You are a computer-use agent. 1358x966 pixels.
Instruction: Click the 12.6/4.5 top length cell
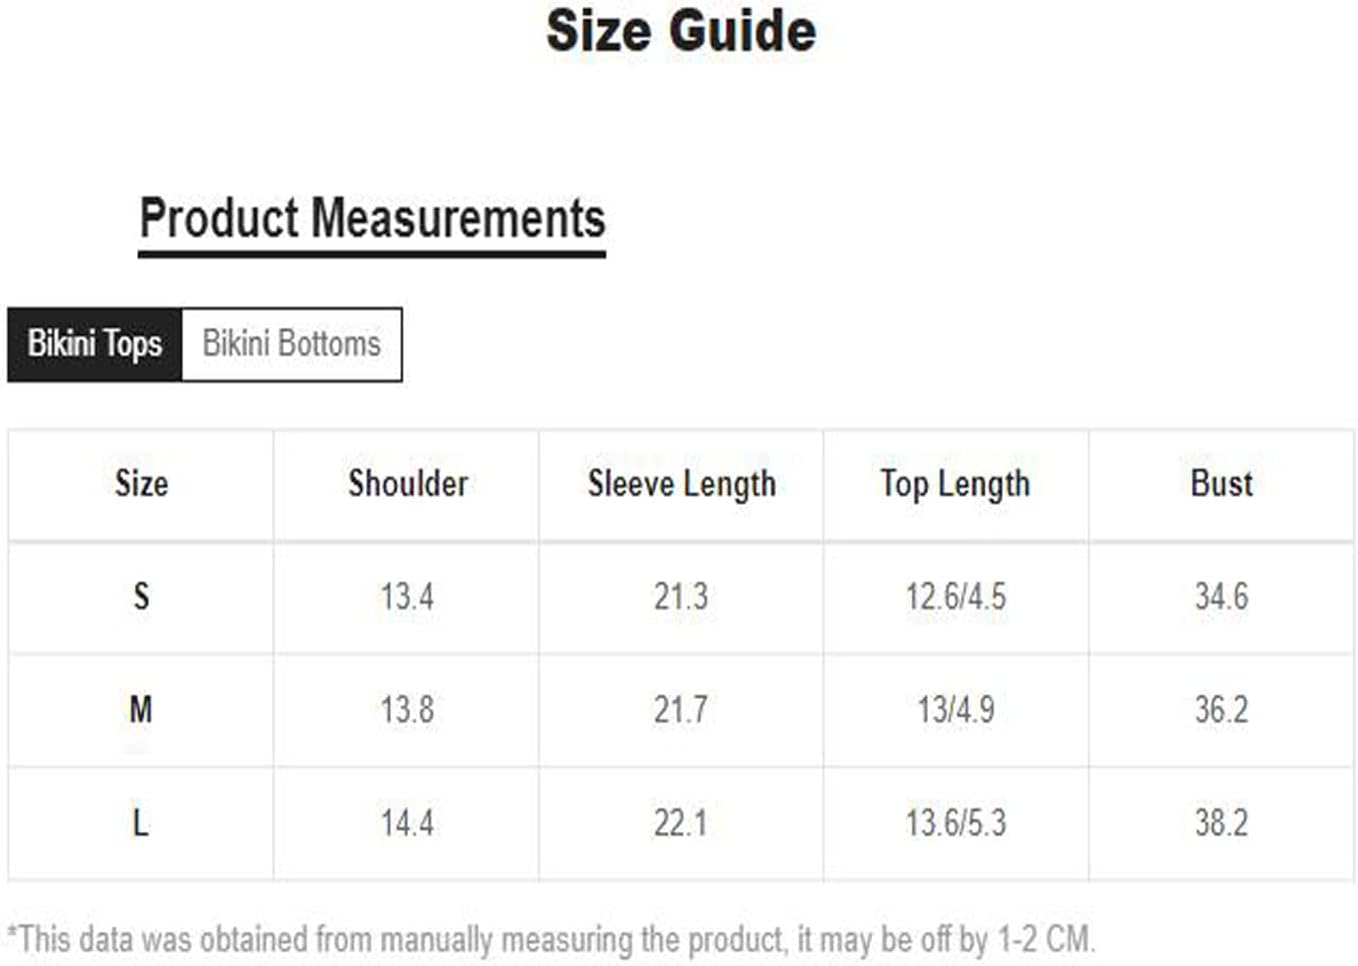pos(956,597)
